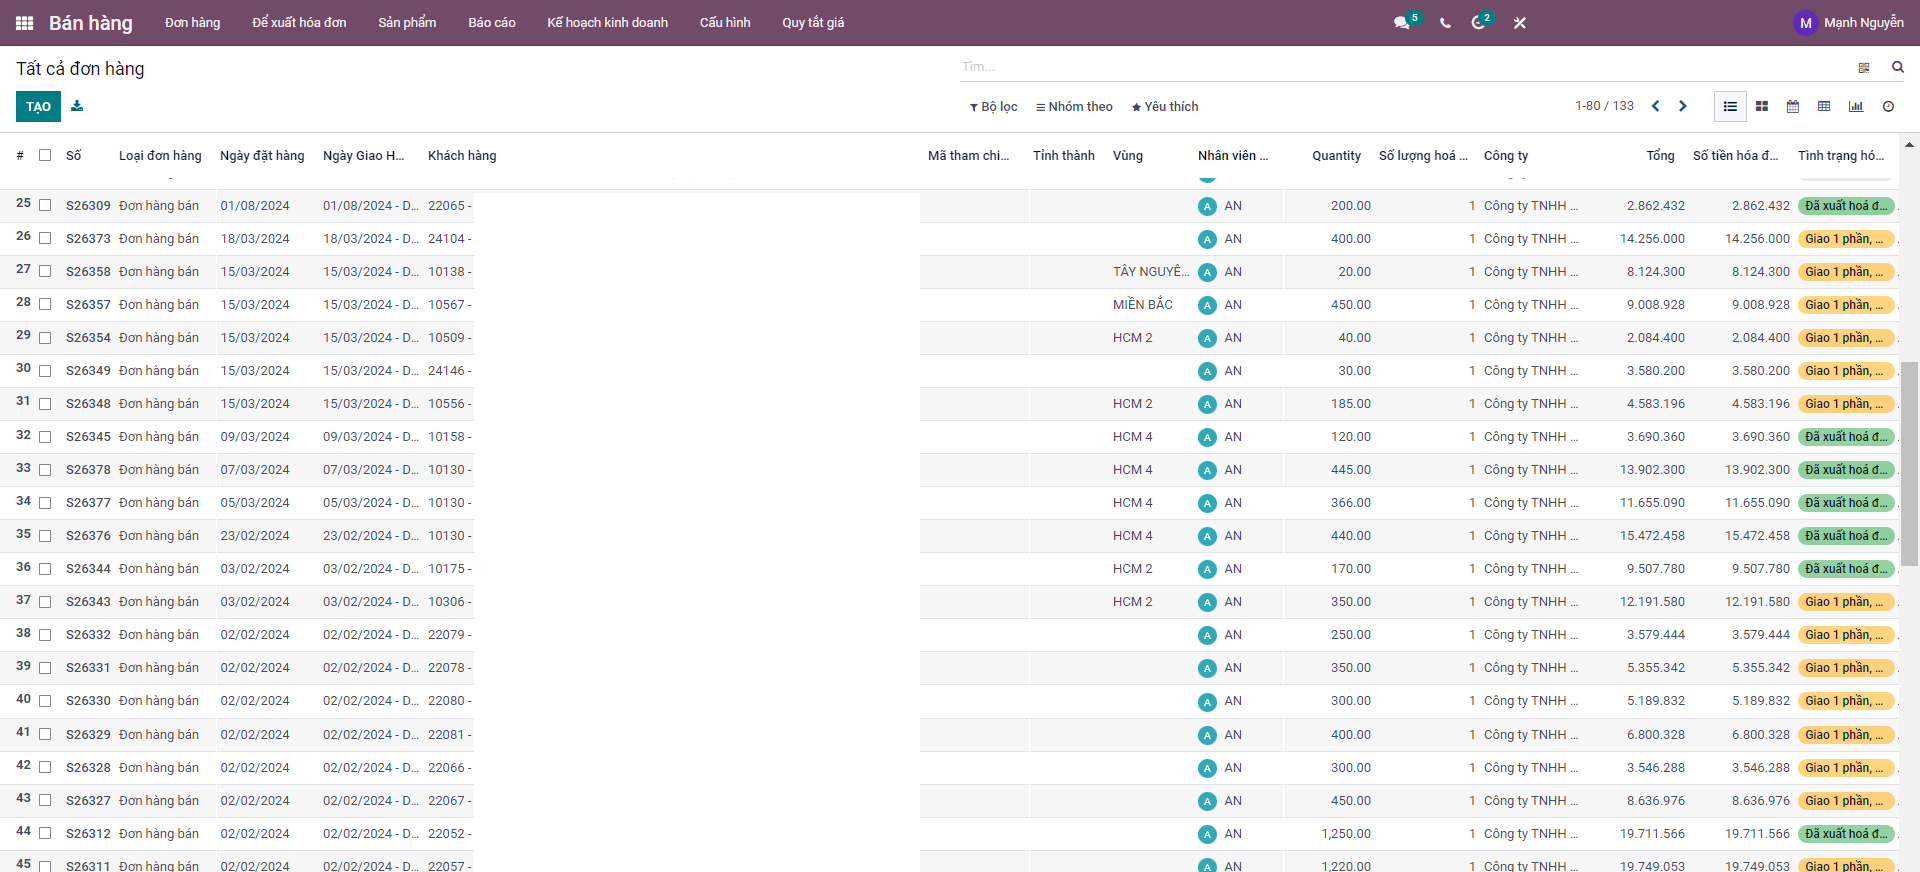
Task: Open the Sản phẩm menu
Action: tap(407, 23)
